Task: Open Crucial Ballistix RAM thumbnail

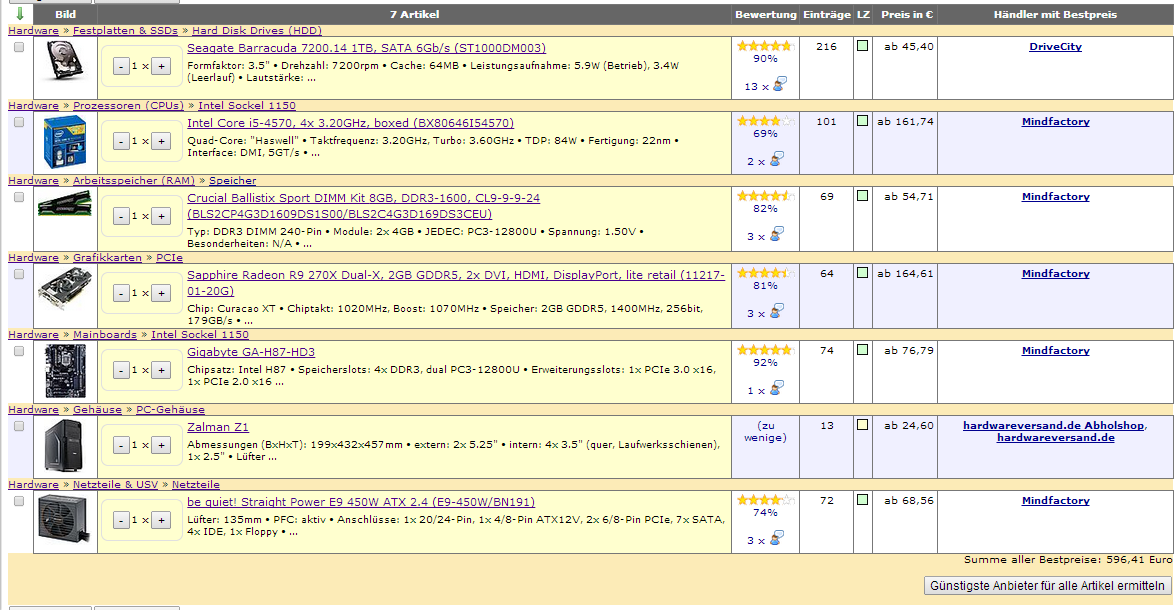Action: 65,204
